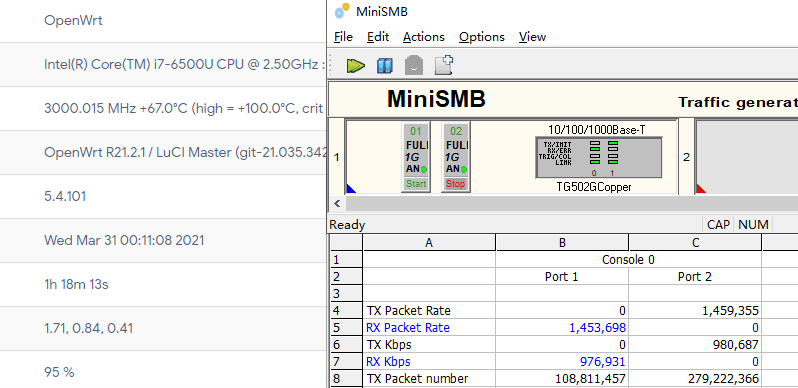Click value 976,931 in RX Kbps row
798x388 pixels.
point(603,362)
